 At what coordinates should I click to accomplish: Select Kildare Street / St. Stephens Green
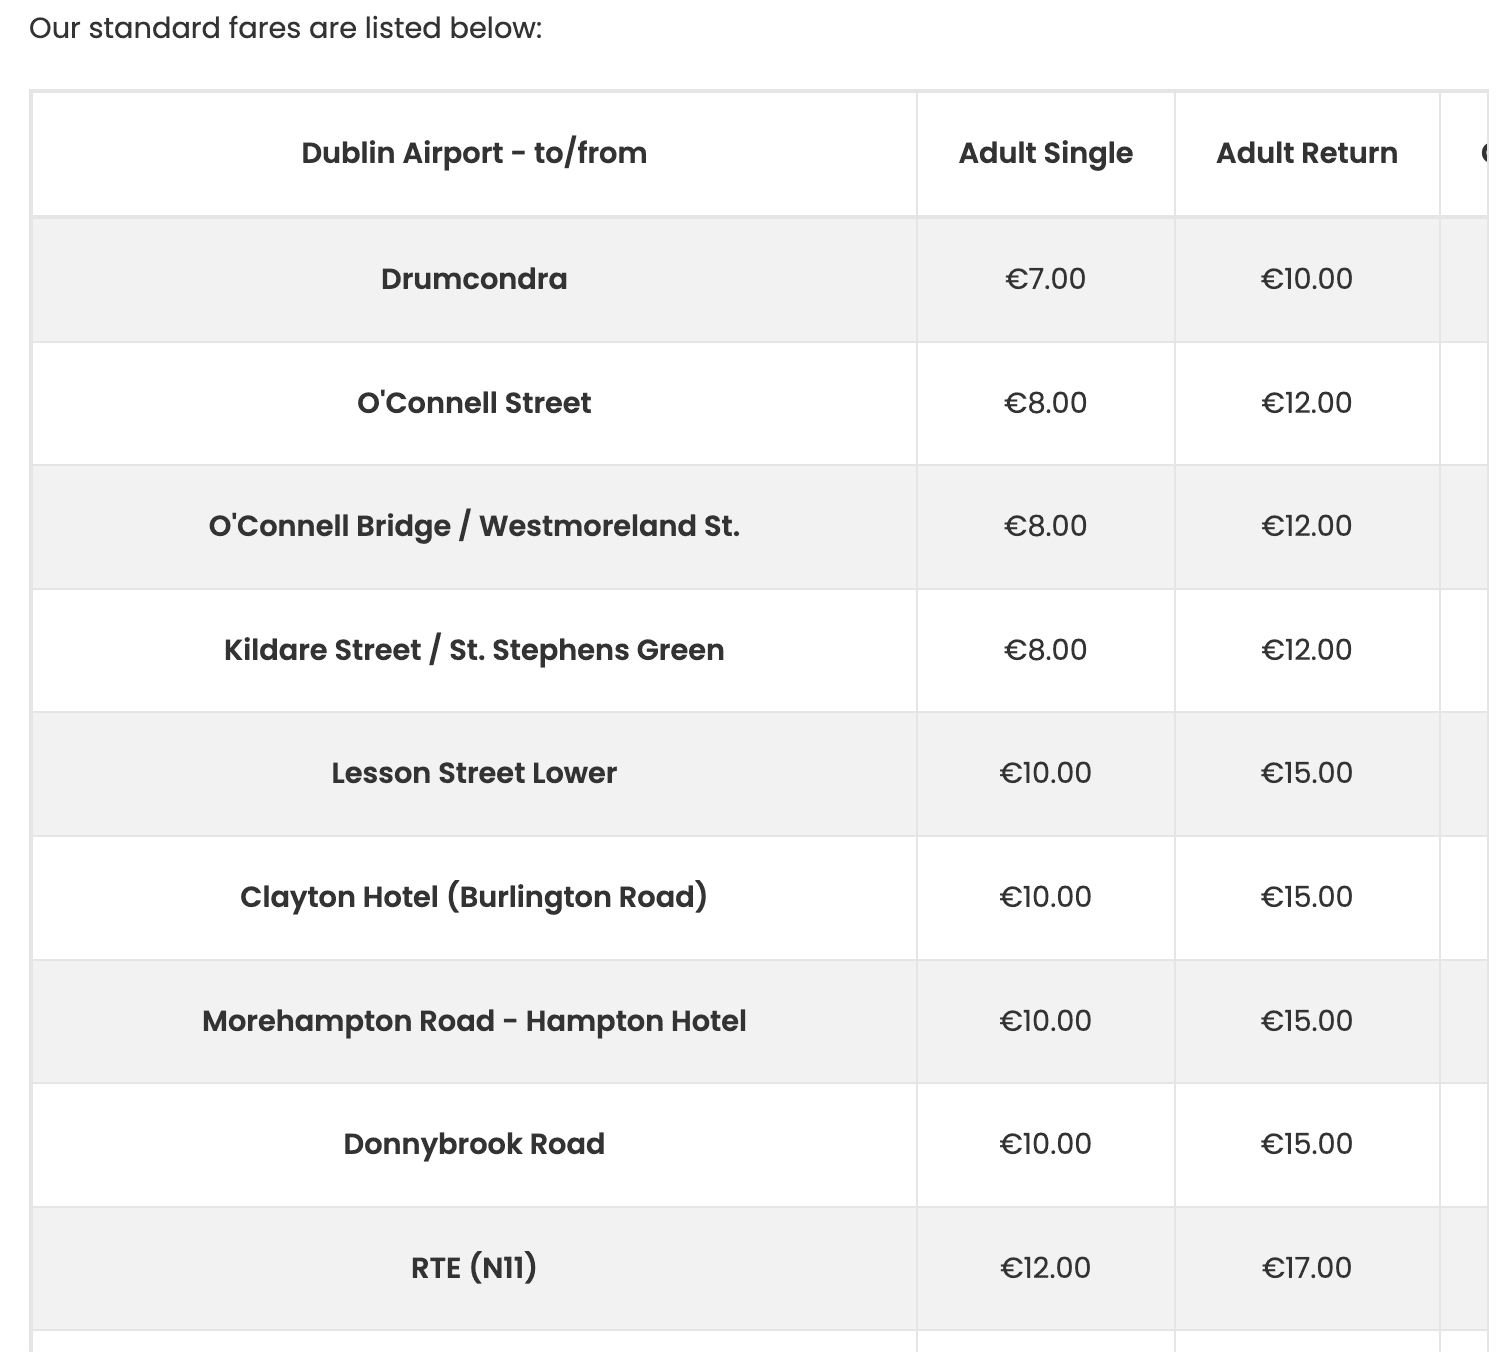pyautogui.click(x=474, y=650)
